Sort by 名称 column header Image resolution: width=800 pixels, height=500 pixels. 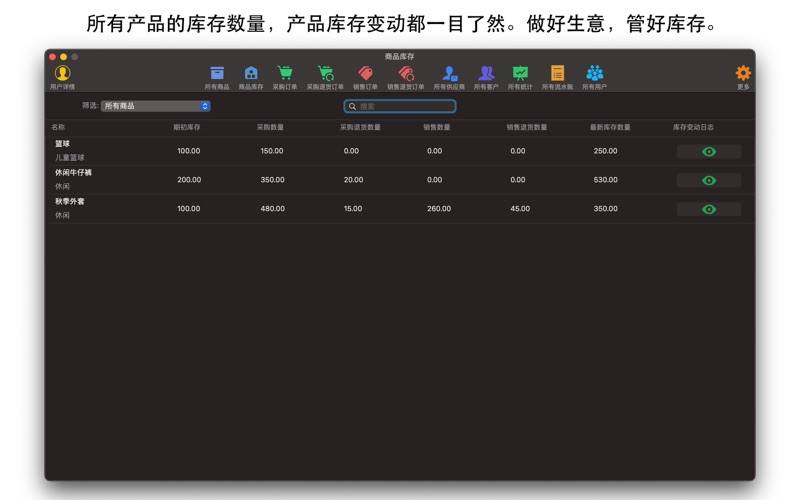[x=58, y=127]
